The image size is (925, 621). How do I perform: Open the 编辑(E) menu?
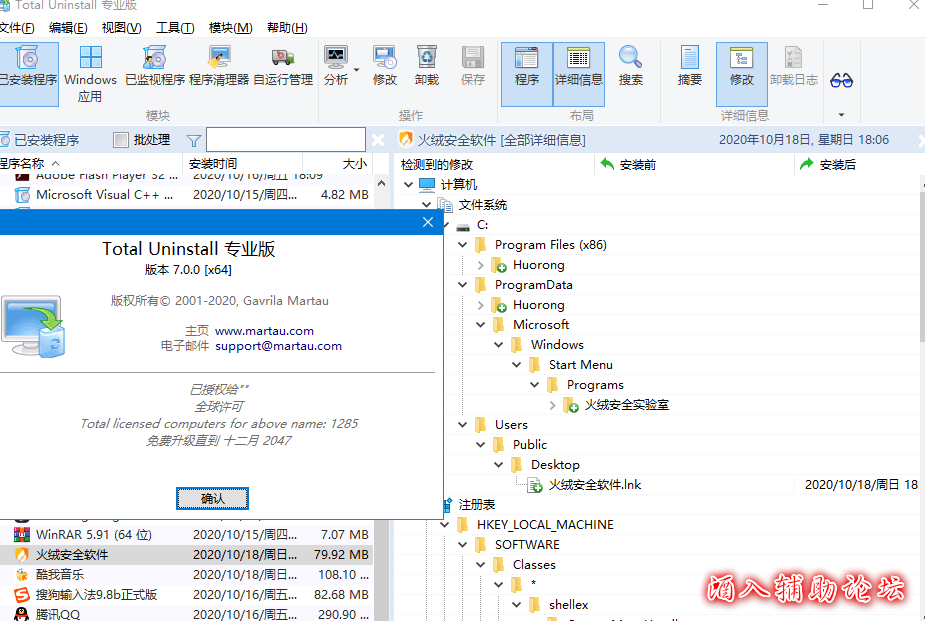click(68, 28)
